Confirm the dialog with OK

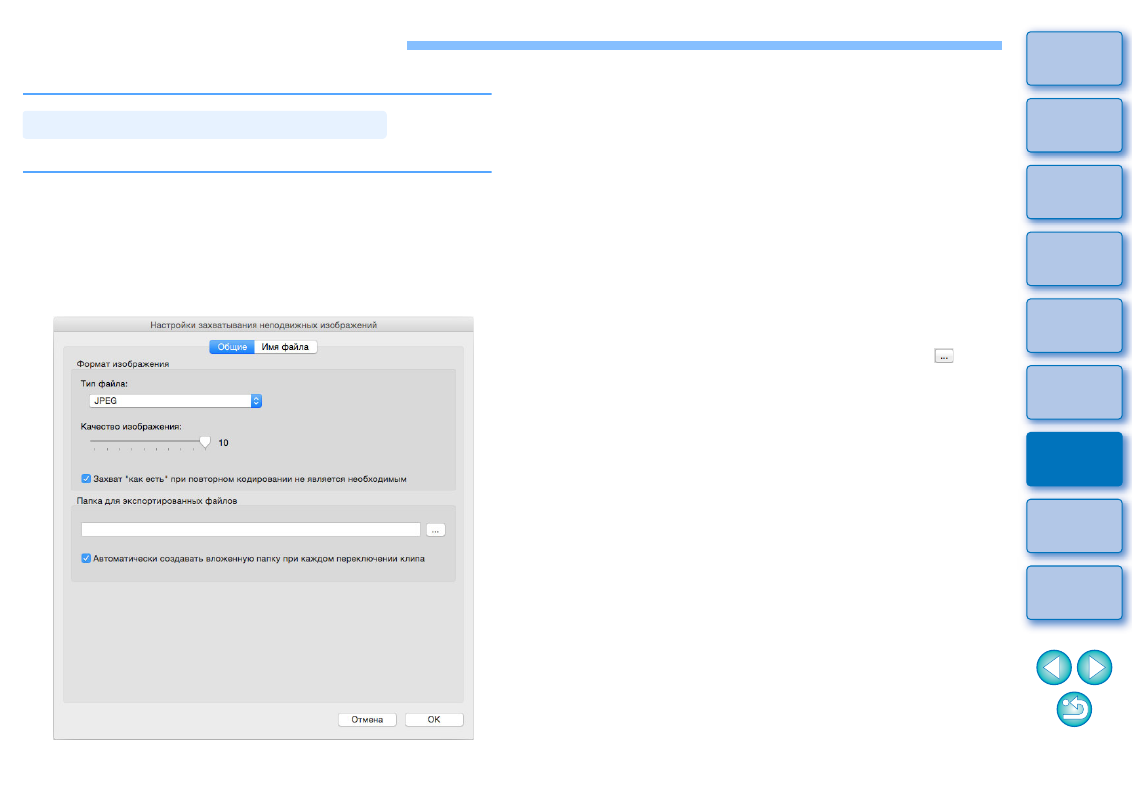click(434, 720)
